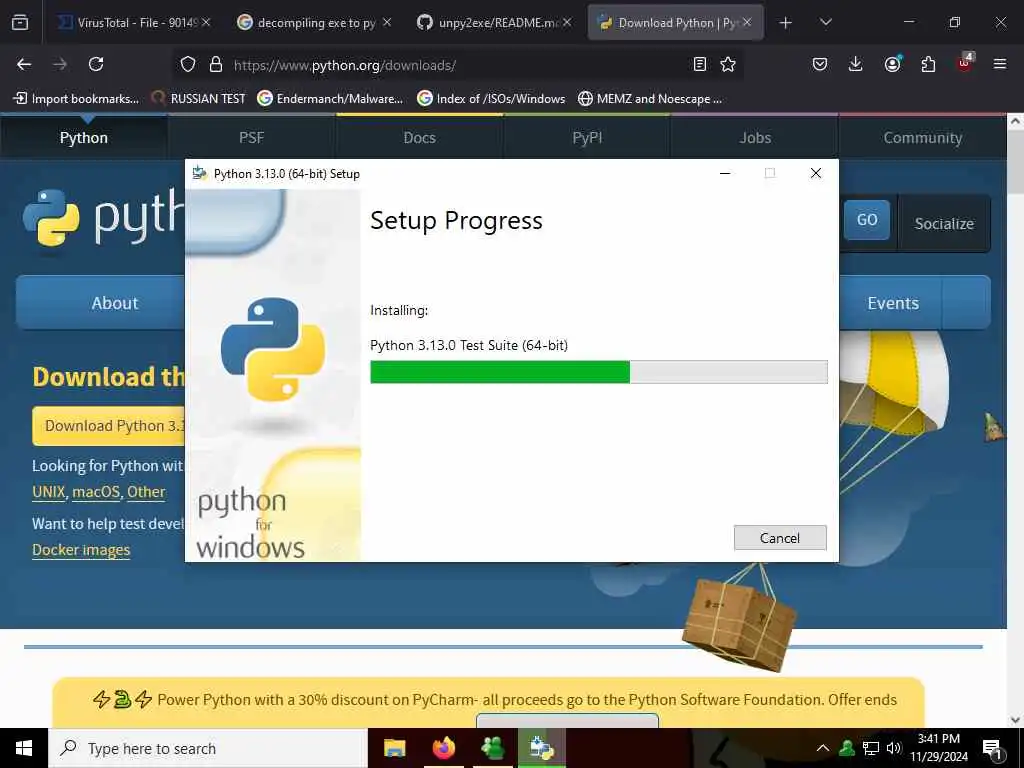Open the Jobs site nav item

point(755,138)
